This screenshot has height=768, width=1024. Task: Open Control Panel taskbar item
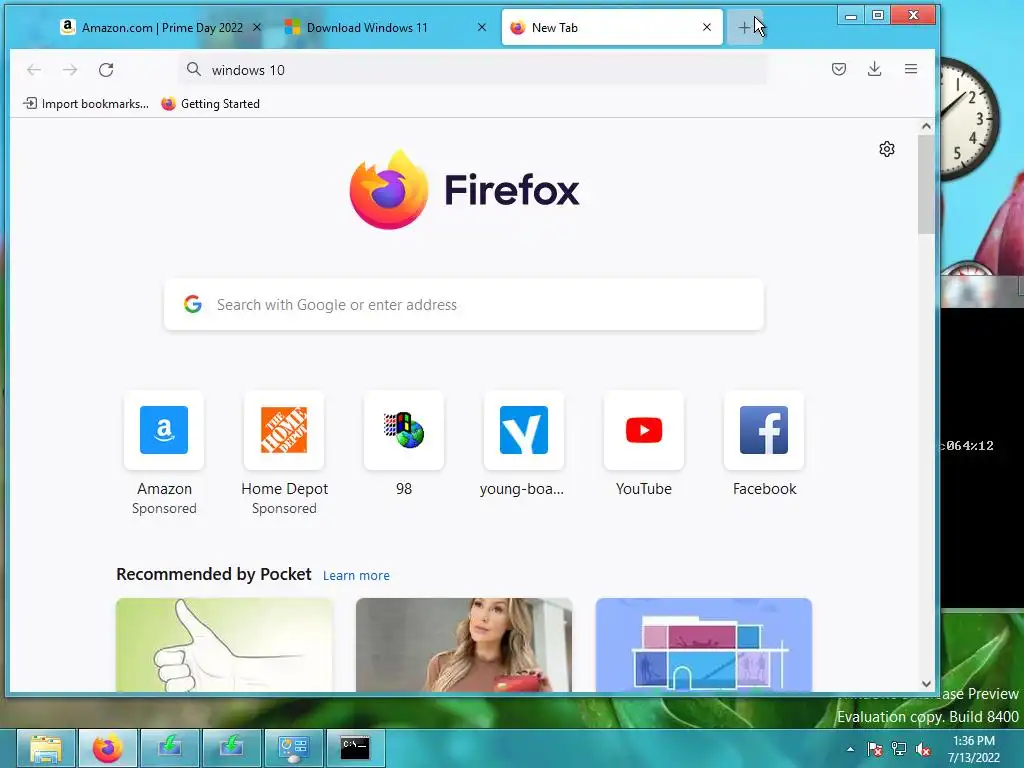294,748
